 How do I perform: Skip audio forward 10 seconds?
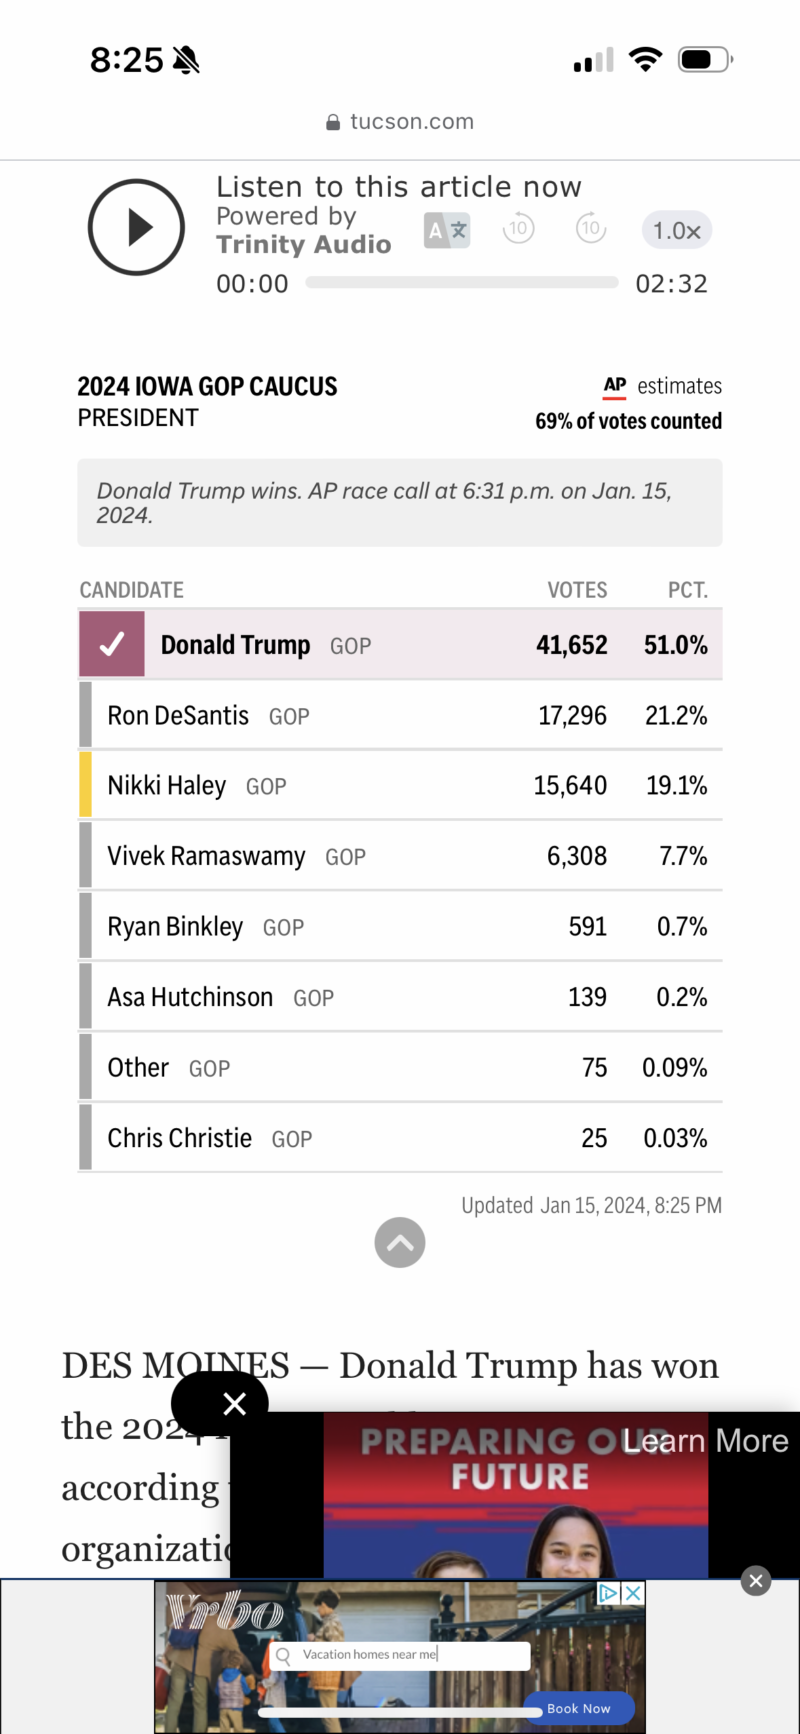click(x=591, y=229)
